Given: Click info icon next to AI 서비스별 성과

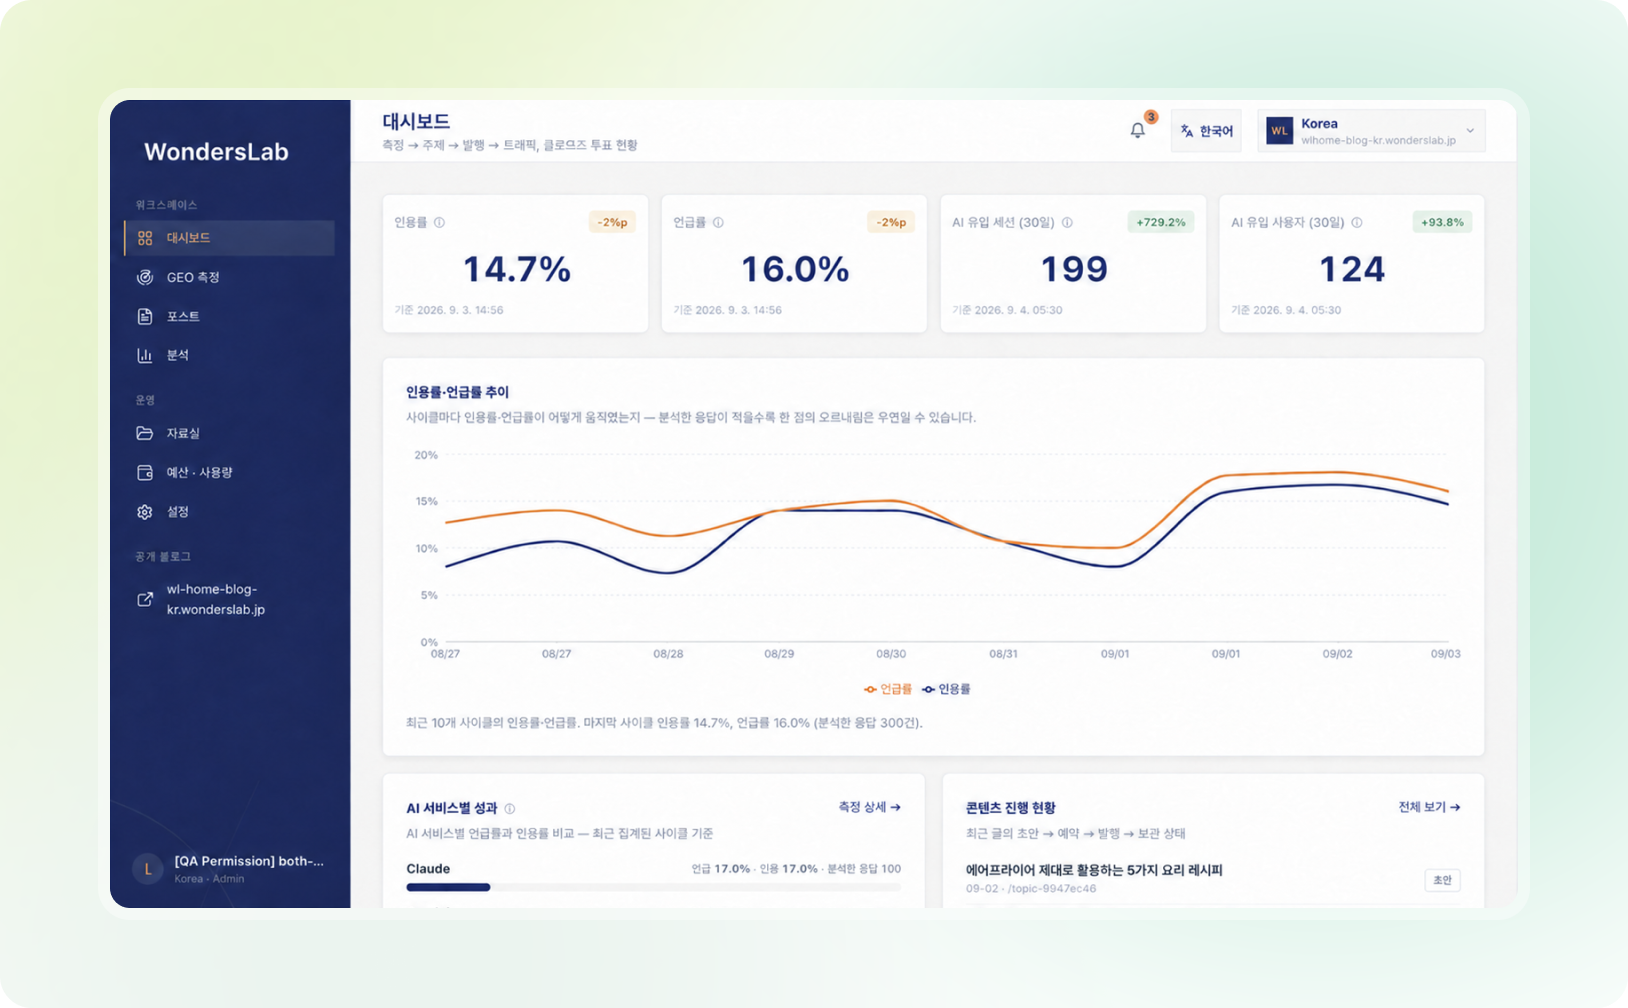Looking at the screenshot, I should 510,808.
